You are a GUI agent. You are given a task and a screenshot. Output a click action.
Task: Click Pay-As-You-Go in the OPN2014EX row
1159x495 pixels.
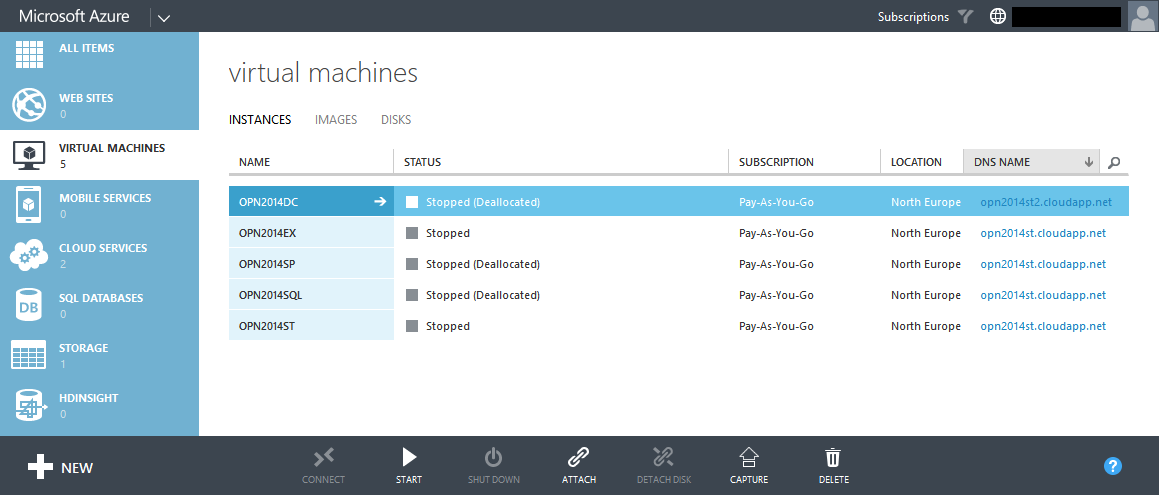tap(776, 233)
